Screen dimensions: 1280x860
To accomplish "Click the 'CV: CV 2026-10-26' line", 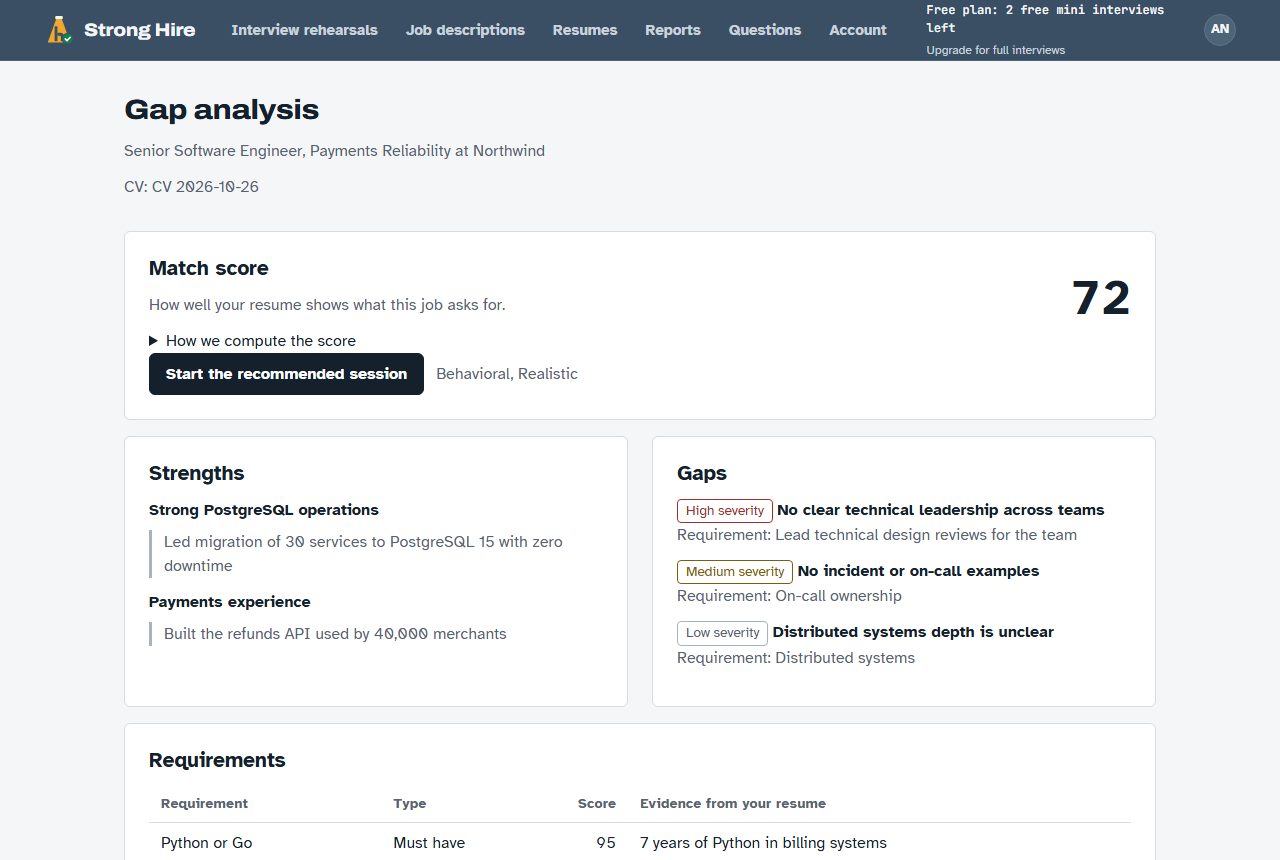I will click(191, 187).
